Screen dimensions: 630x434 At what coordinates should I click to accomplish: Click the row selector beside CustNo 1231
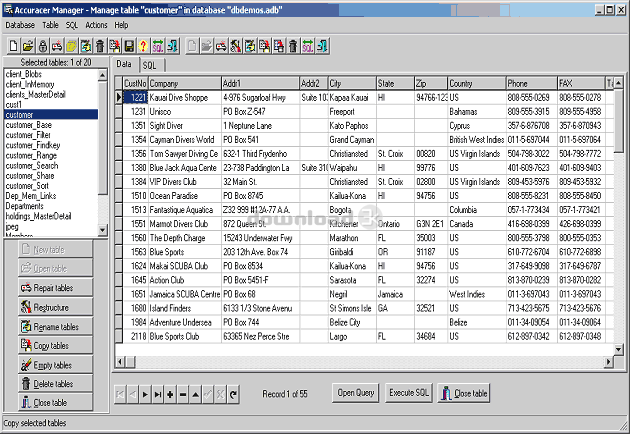[119, 112]
